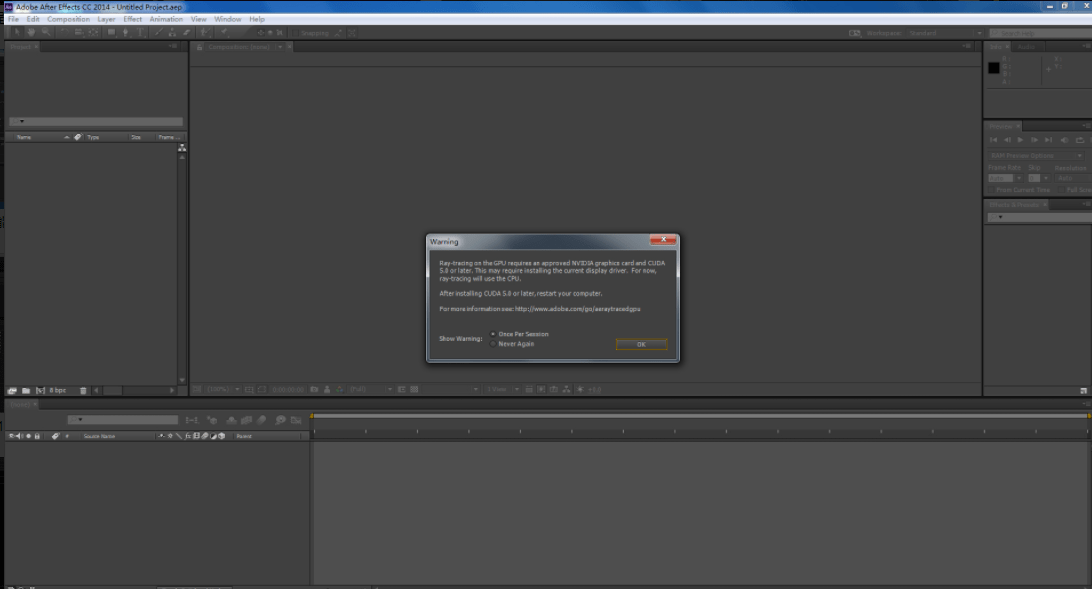Image resolution: width=1092 pixels, height=589 pixels.
Task: Click the snapshot camera icon in Composition panel
Action: click(314, 389)
